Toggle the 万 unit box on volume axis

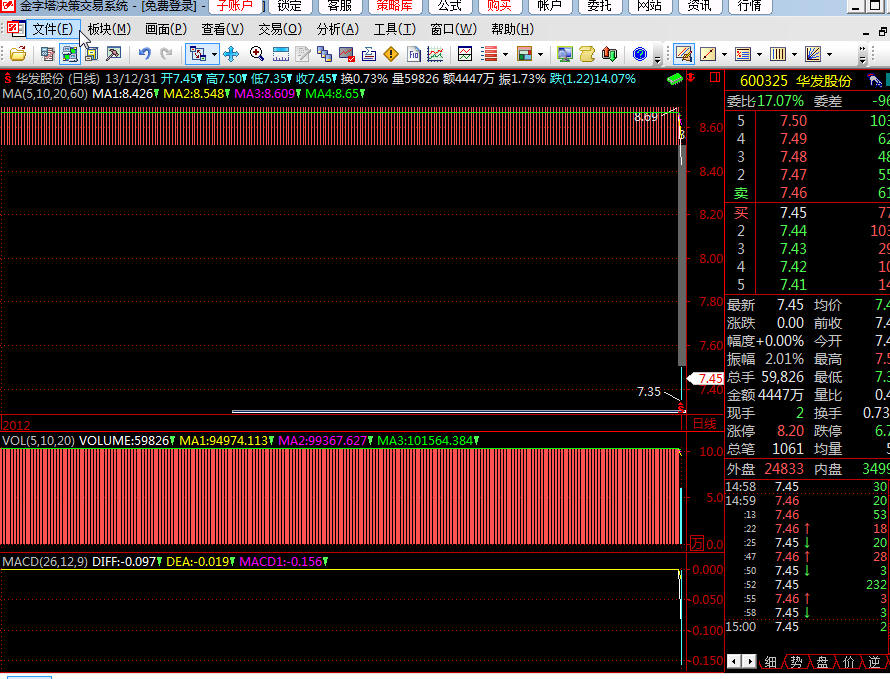[x=697, y=544]
